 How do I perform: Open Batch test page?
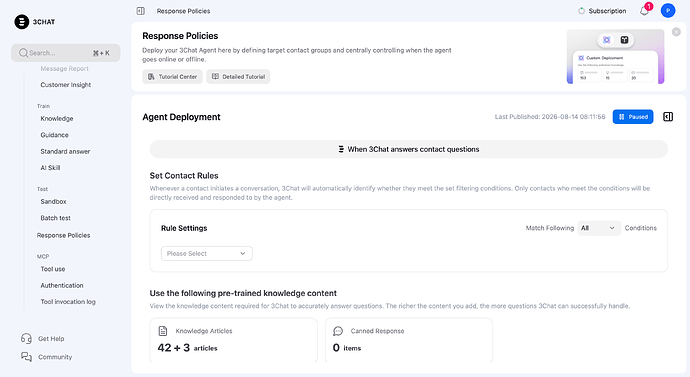(x=55, y=218)
